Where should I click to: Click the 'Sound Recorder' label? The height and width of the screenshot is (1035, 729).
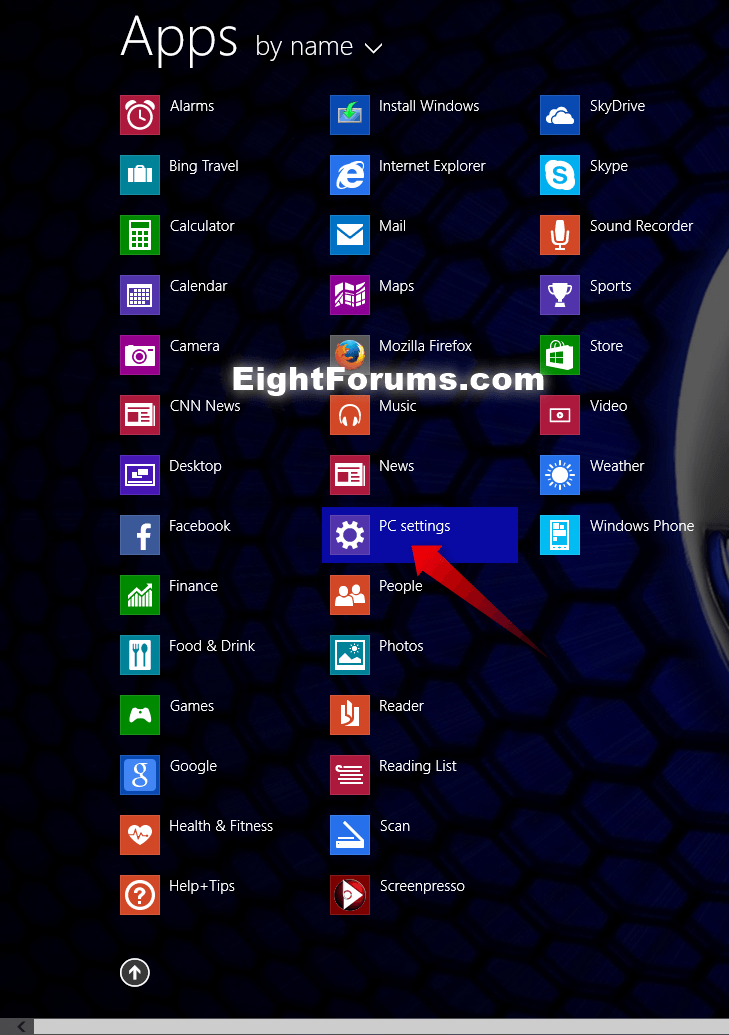click(641, 226)
